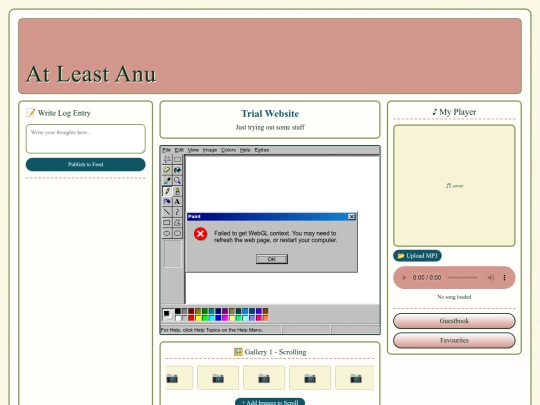Play the audio in My Player
Screen dimensions: 540x405
click(404, 278)
